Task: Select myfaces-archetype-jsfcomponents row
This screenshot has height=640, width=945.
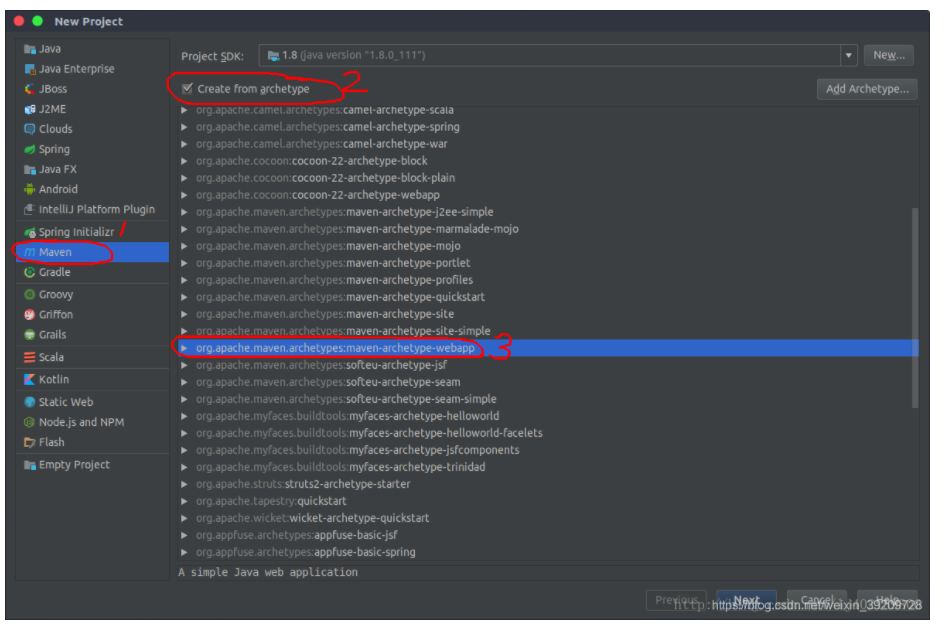Action: (x=548, y=451)
